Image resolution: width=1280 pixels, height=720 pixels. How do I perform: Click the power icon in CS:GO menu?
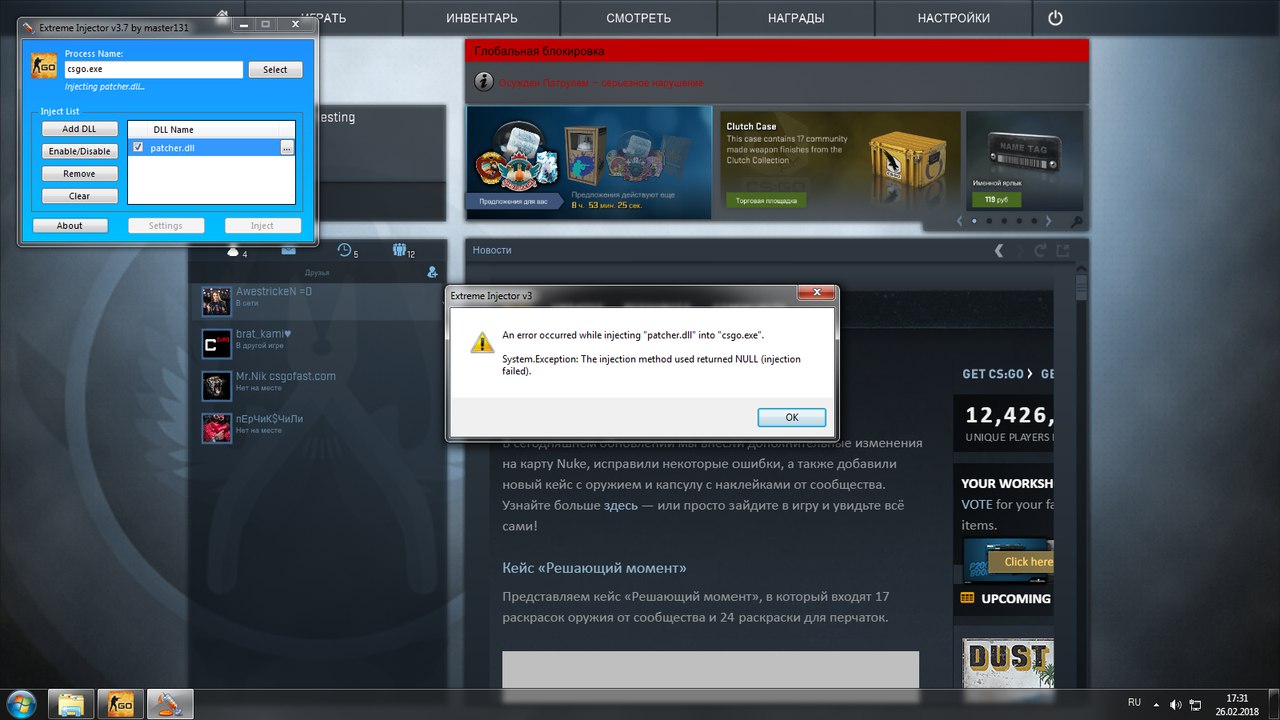[1055, 18]
